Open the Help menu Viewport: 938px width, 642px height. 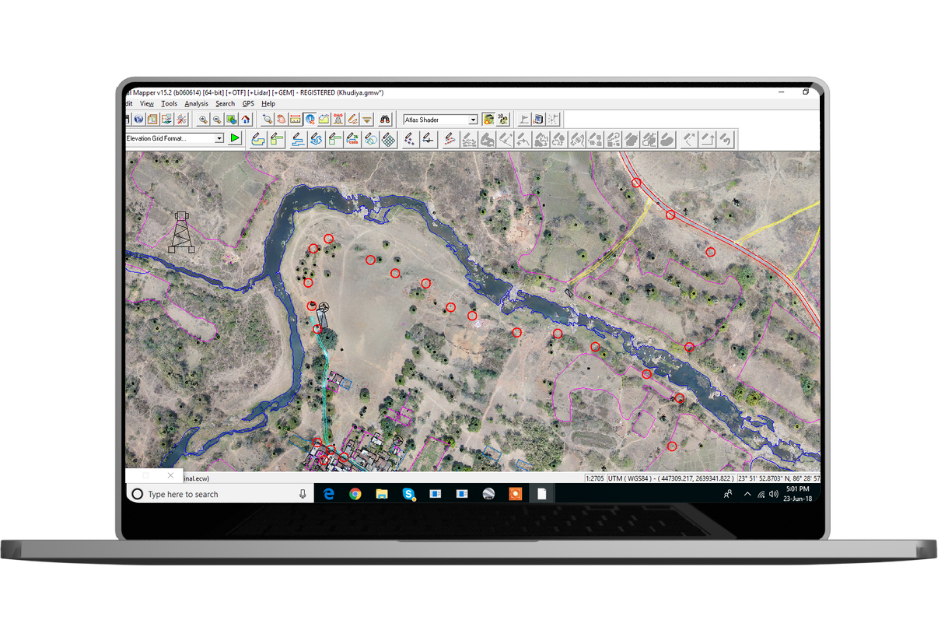[268, 104]
